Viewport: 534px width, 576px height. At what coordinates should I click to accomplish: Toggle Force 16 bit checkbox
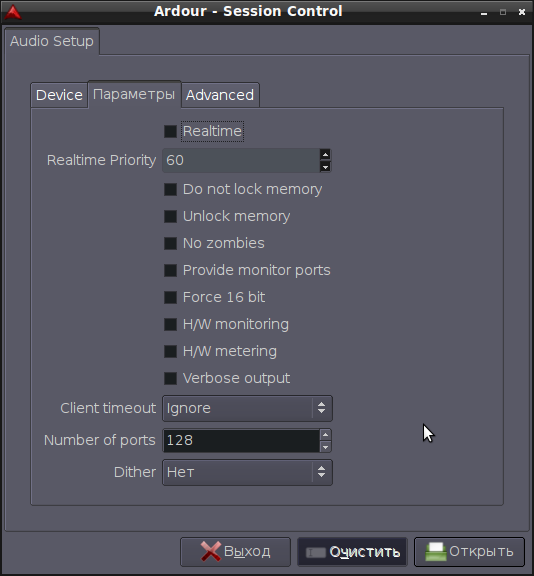click(170, 297)
